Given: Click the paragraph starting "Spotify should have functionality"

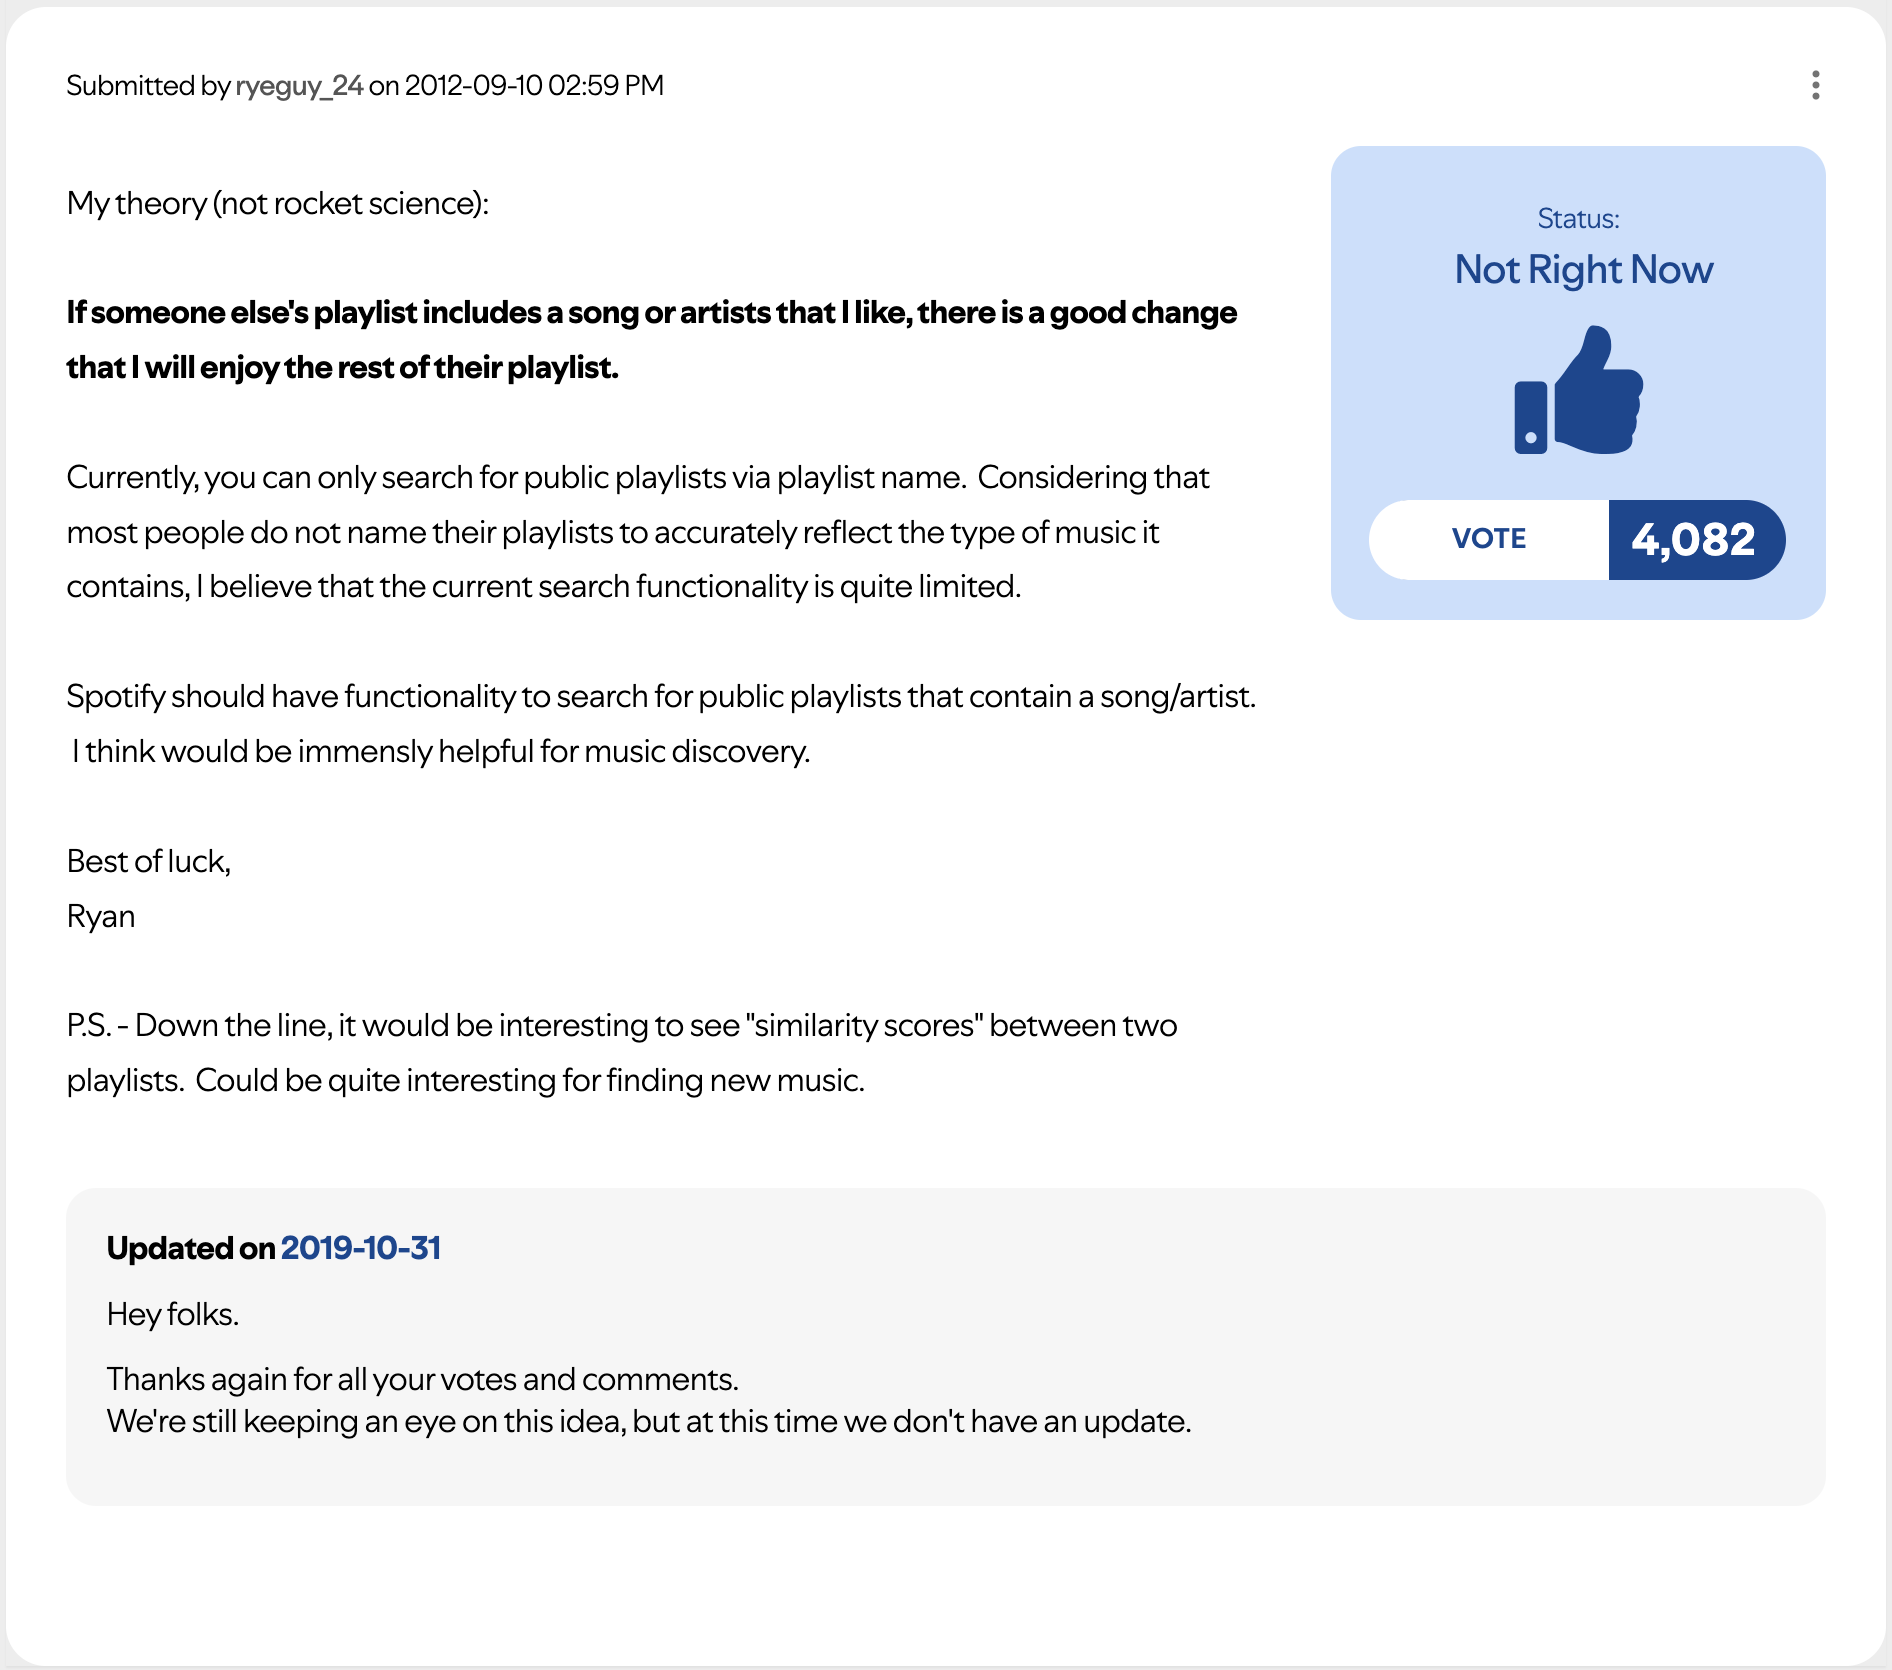Looking at the screenshot, I should pos(660,723).
